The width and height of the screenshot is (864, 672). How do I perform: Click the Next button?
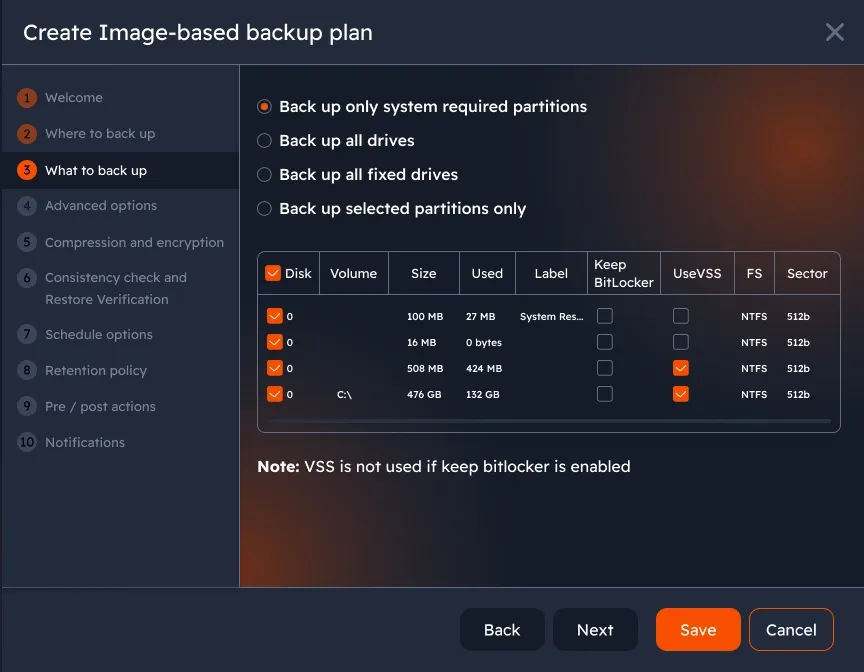point(595,630)
